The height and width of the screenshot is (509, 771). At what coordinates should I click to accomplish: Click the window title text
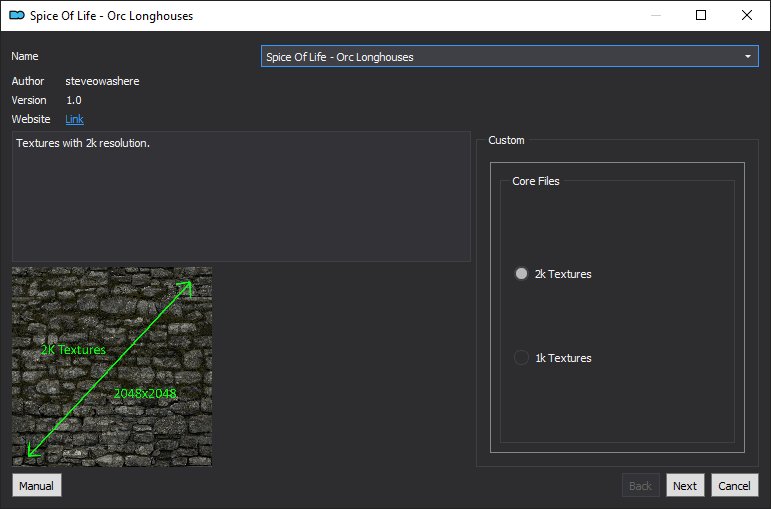[111, 16]
